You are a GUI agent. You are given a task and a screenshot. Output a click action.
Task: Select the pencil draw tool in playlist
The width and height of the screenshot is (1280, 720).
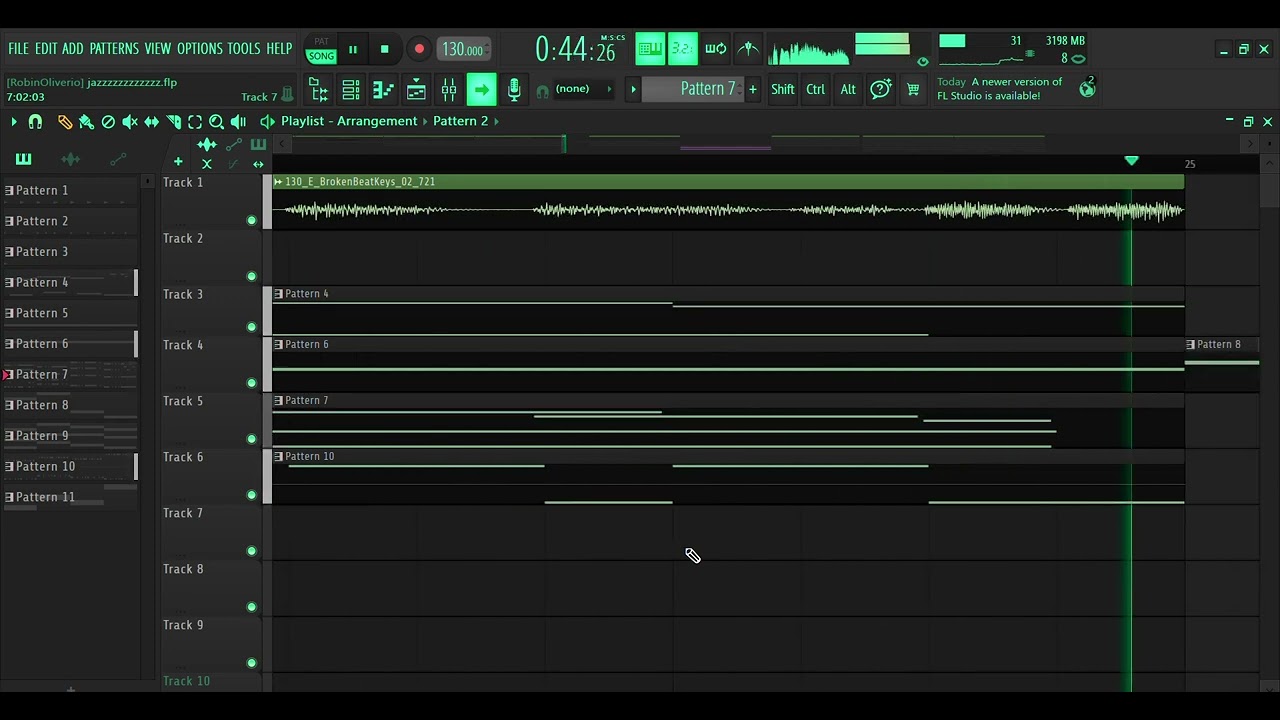65,122
